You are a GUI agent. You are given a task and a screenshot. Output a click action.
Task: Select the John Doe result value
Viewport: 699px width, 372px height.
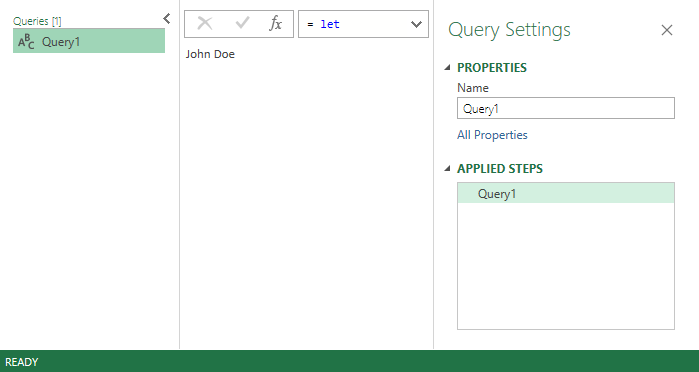[x=210, y=54]
